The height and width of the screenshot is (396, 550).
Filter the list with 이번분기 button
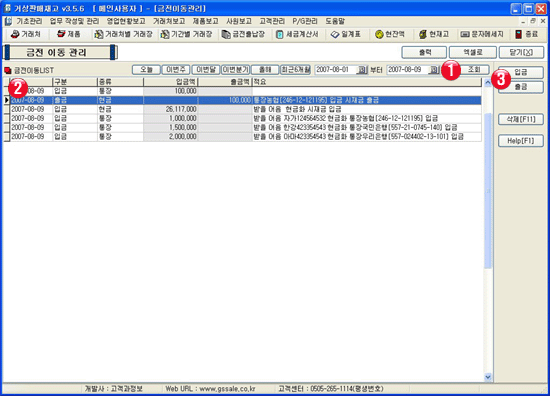point(235,70)
